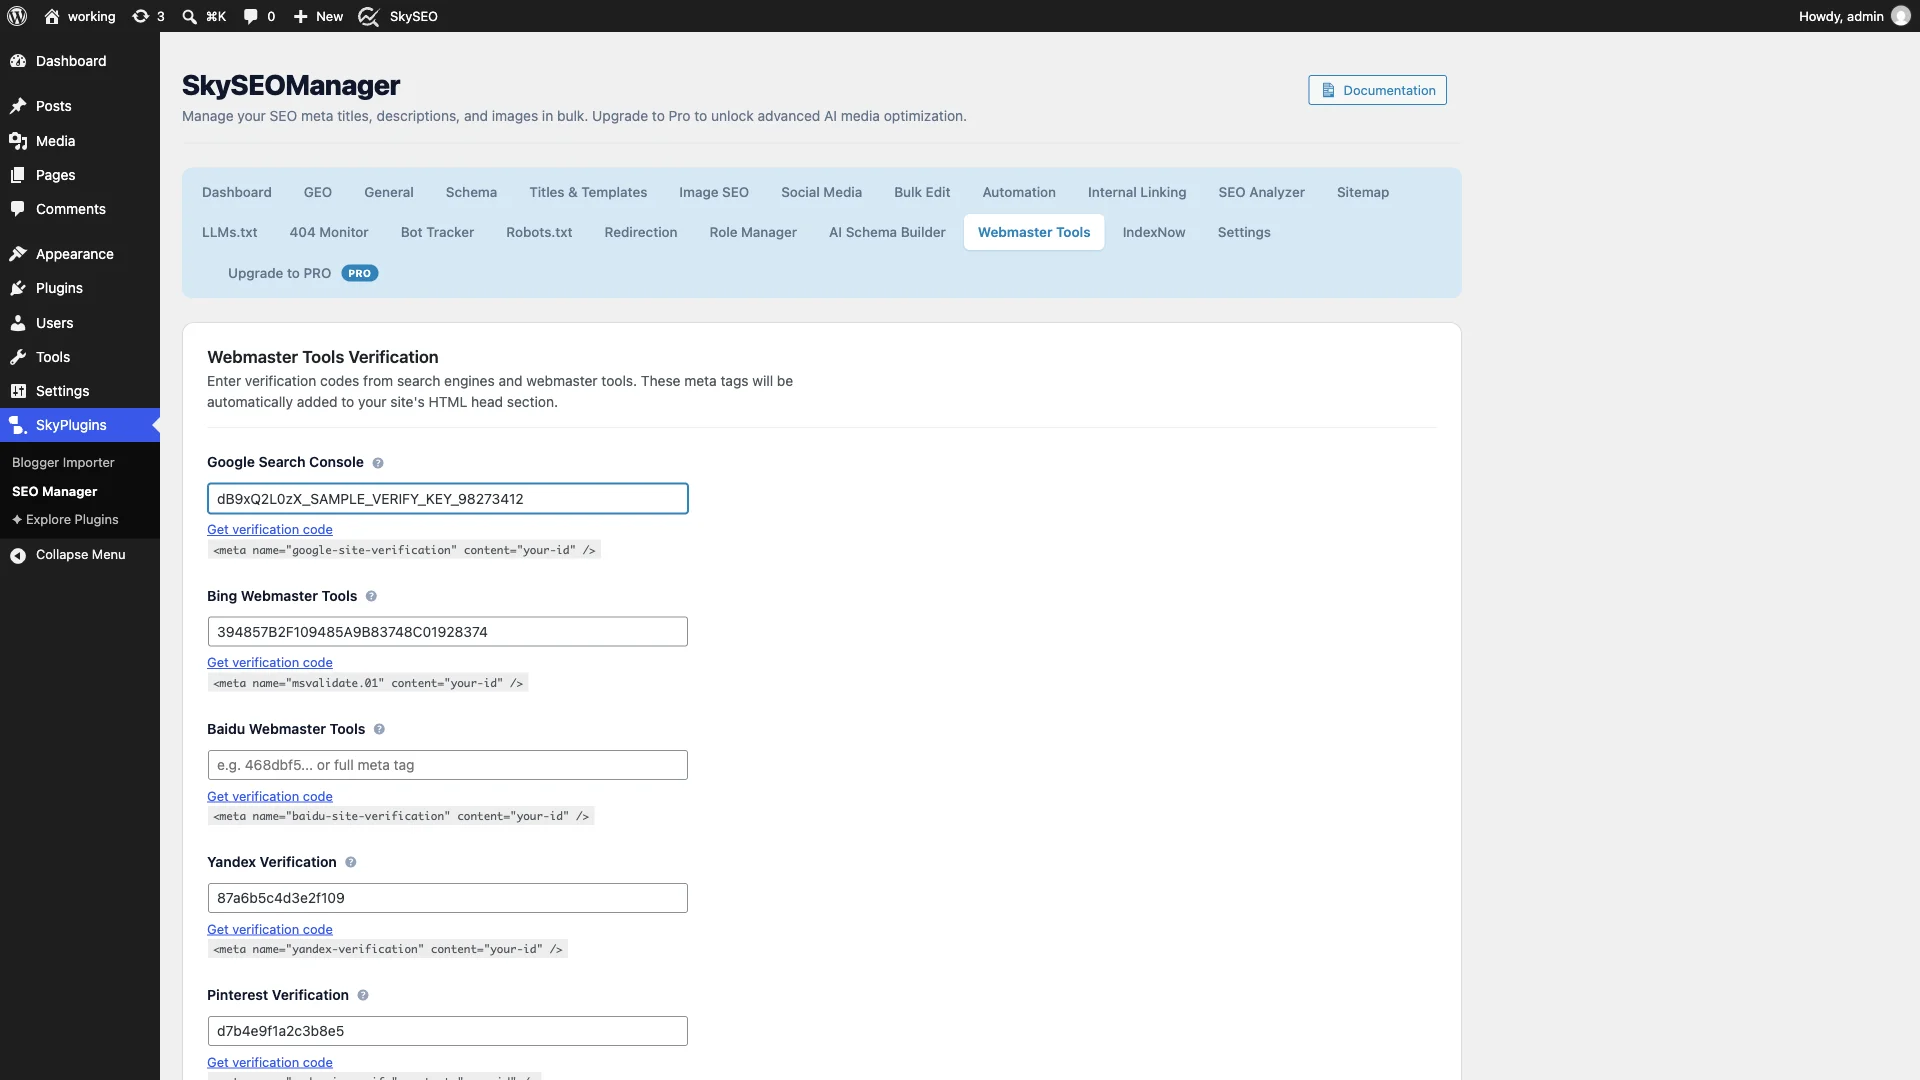Click the admin avatar next to Howdy
Image resolution: width=1920 pixels, height=1080 pixels.
(1901, 16)
